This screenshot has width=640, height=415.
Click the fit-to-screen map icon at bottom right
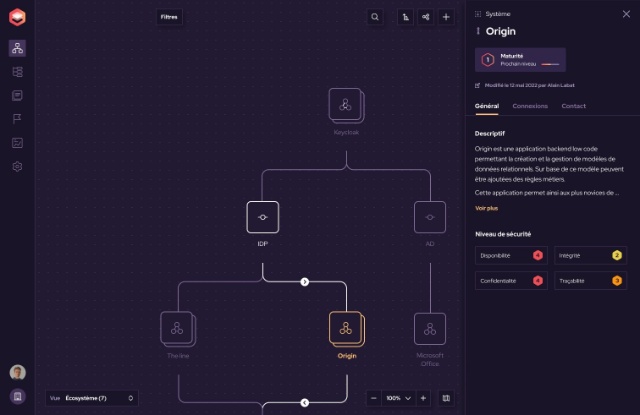point(446,398)
